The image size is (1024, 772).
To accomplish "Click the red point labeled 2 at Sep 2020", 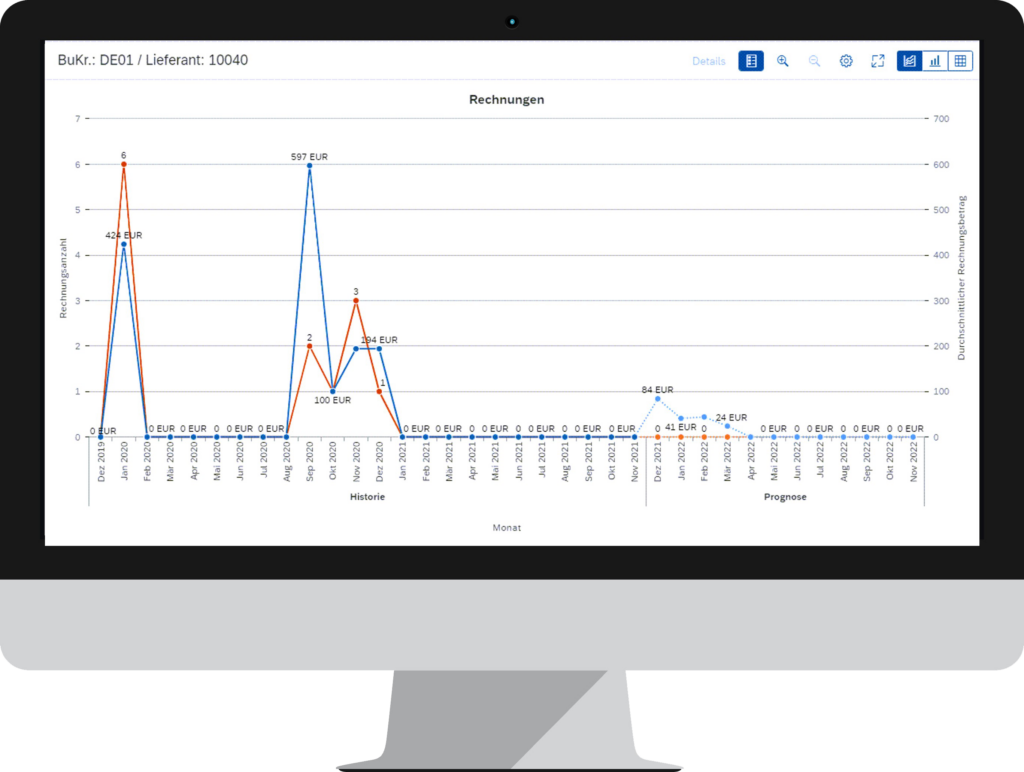I will pyautogui.click(x=309, y=346).
